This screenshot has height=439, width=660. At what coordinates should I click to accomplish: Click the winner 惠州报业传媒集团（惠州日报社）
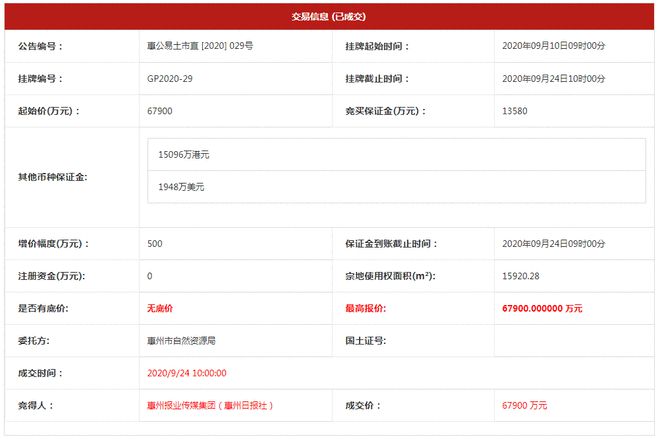click(x=209, y=405)
